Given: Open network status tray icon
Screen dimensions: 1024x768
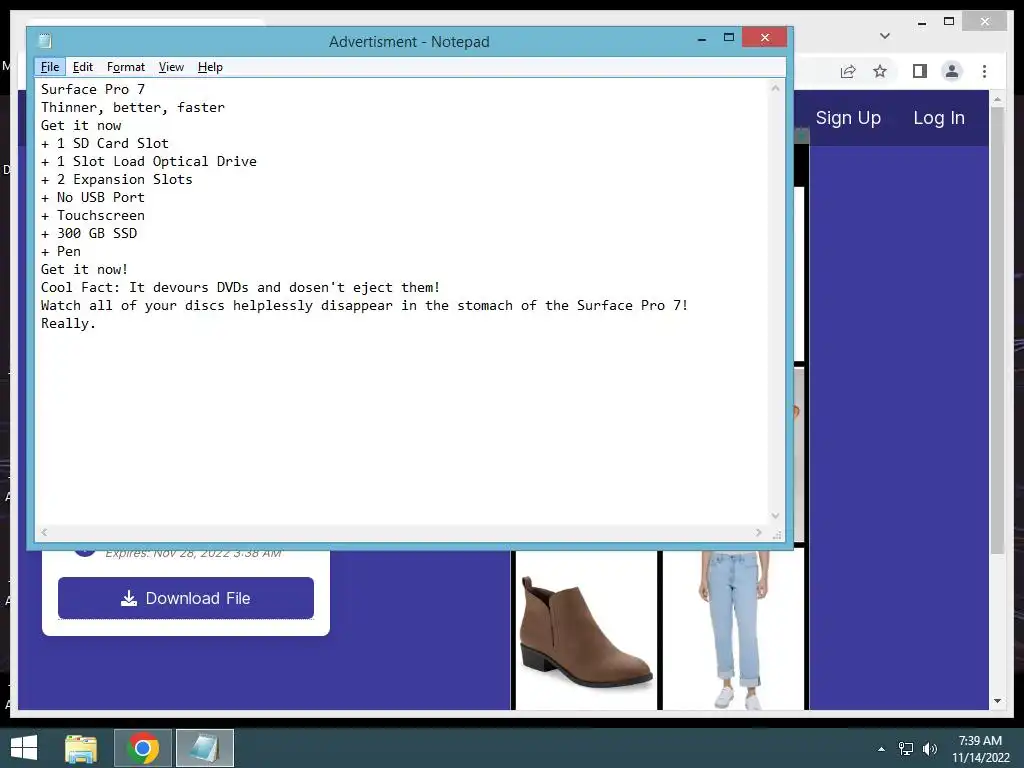Looking at the screenshot, I should (906, 749).
